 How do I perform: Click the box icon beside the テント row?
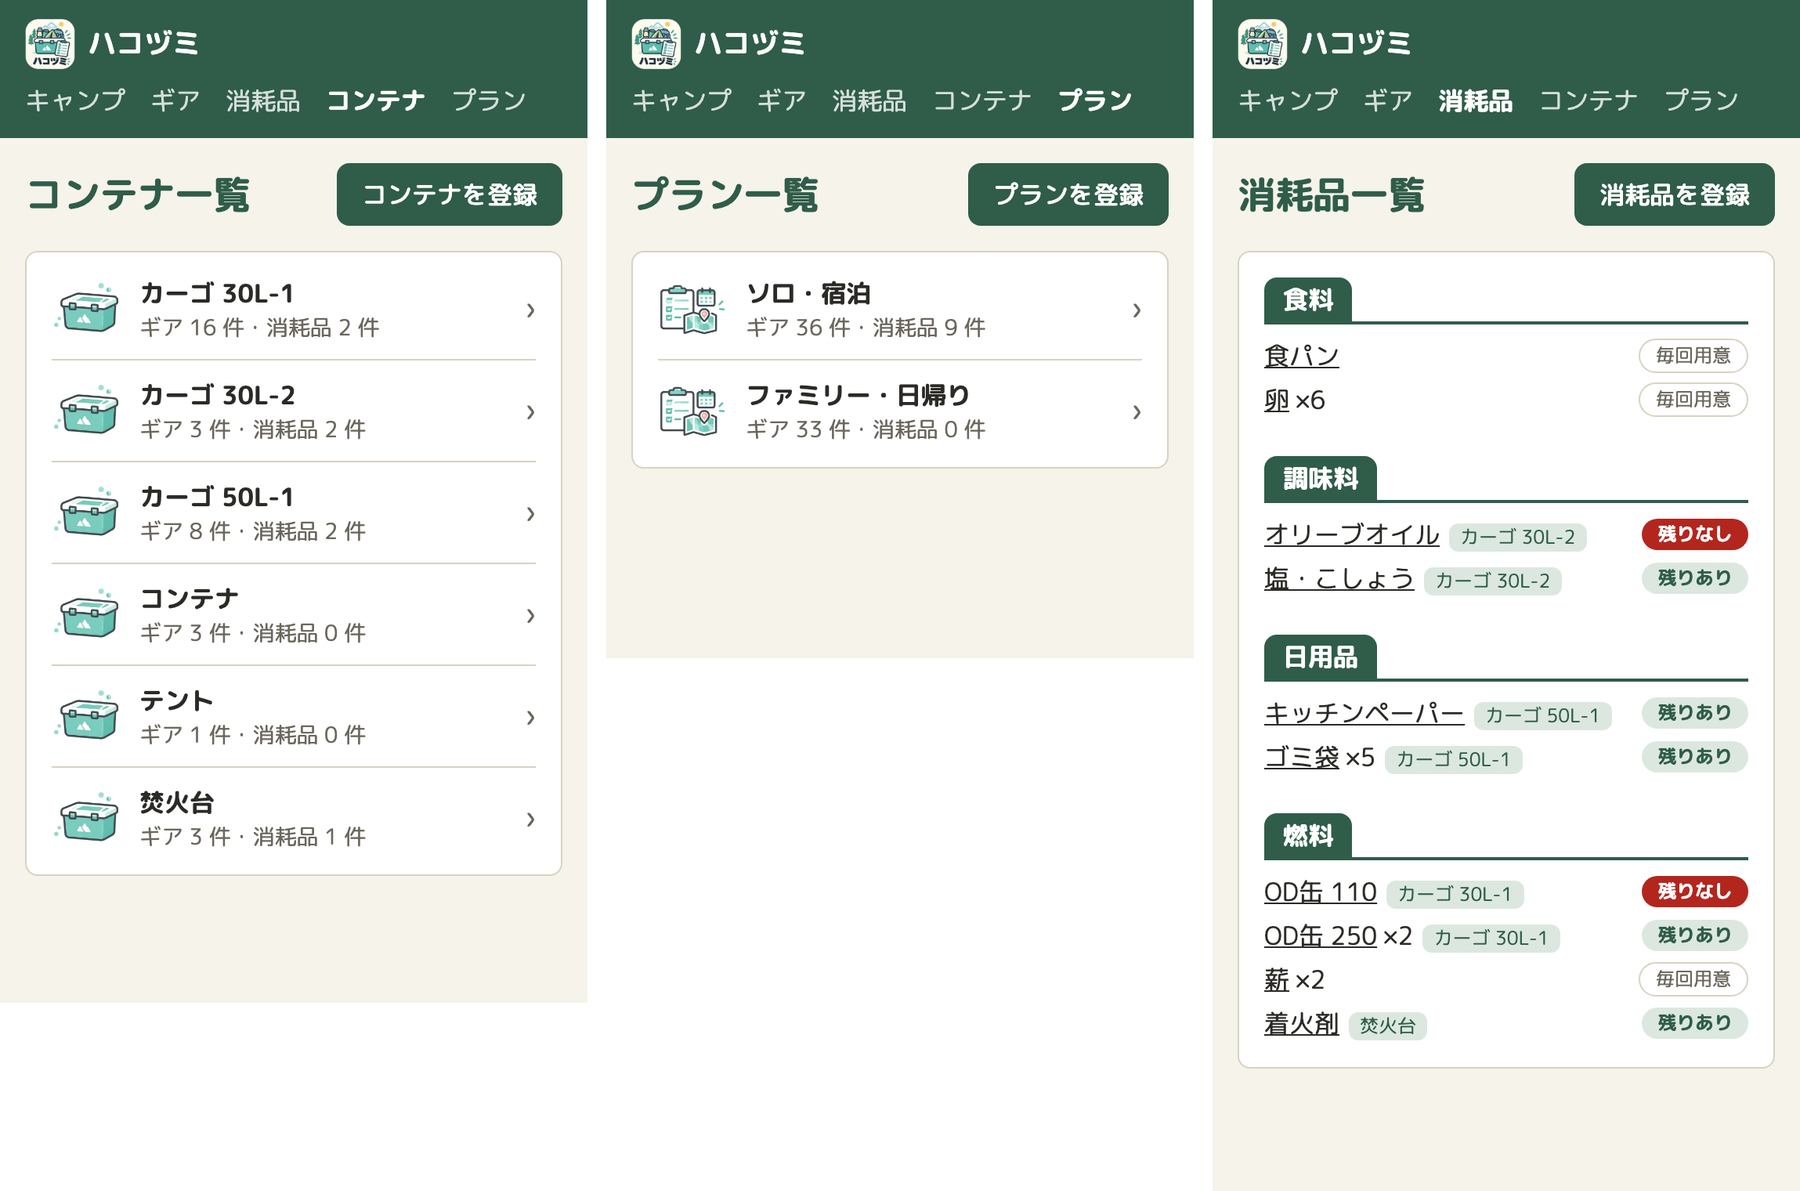coord(88,717)
